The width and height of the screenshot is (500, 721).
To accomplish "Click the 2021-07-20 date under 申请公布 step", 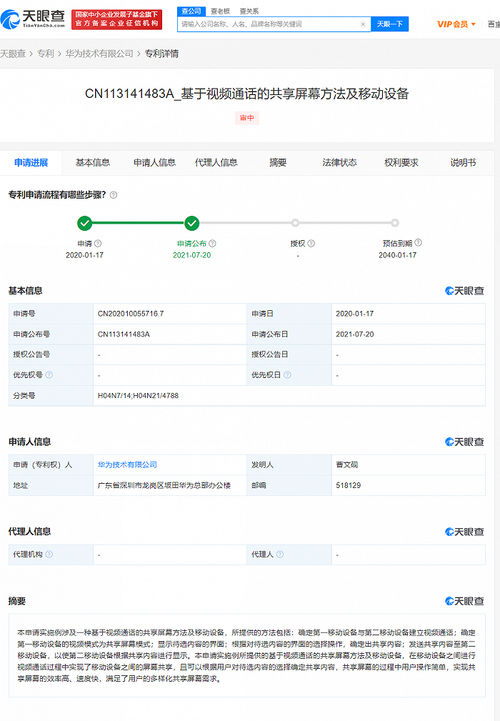I will (x=192, y=255).
